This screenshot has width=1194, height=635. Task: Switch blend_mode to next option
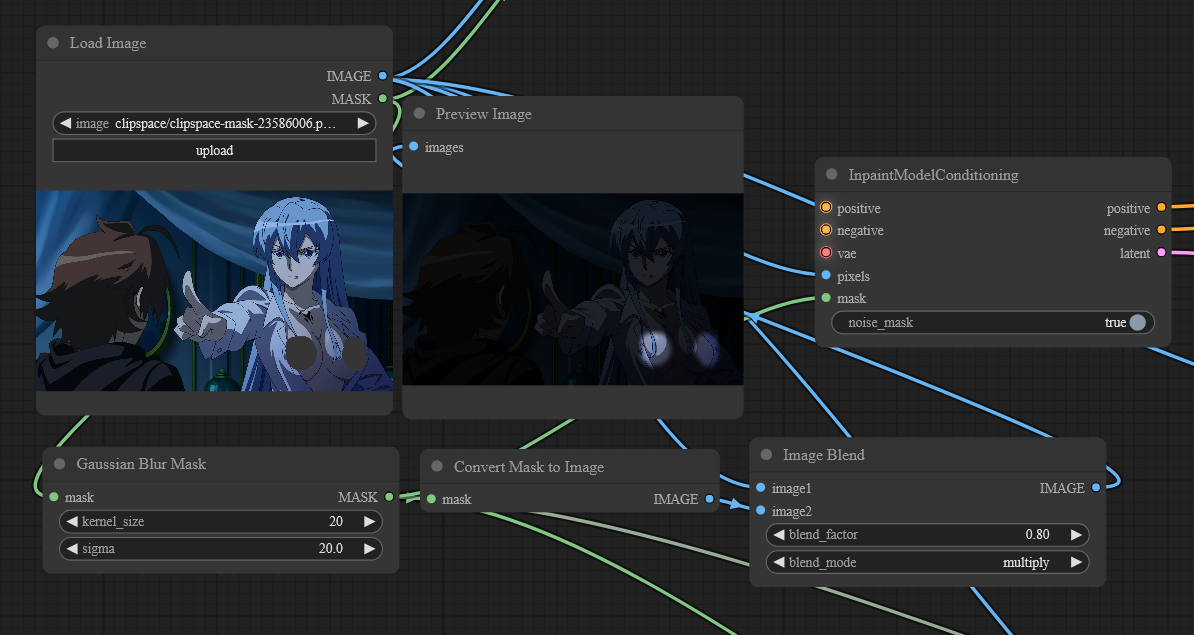[1076, 562]
